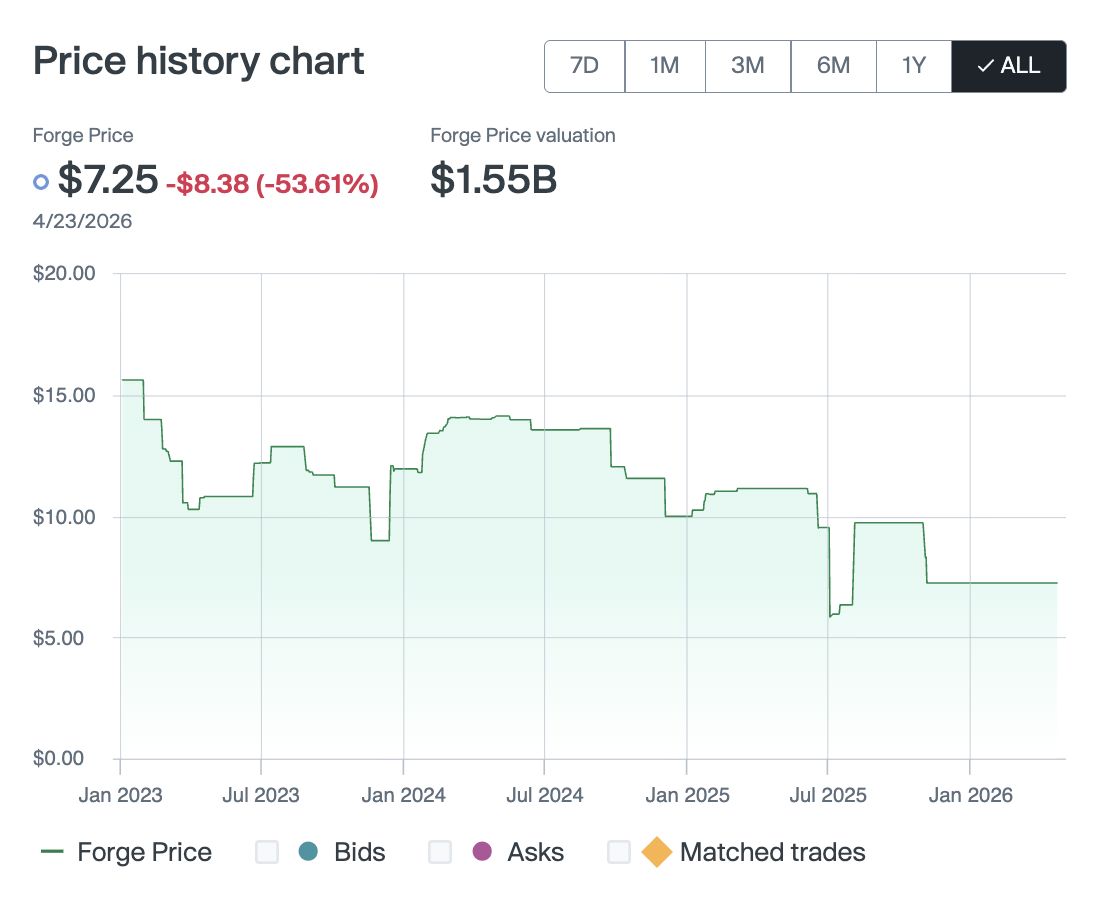Switch to the 7D time range
Viewport: 1100px width, 904px height.
pos(584,66)
